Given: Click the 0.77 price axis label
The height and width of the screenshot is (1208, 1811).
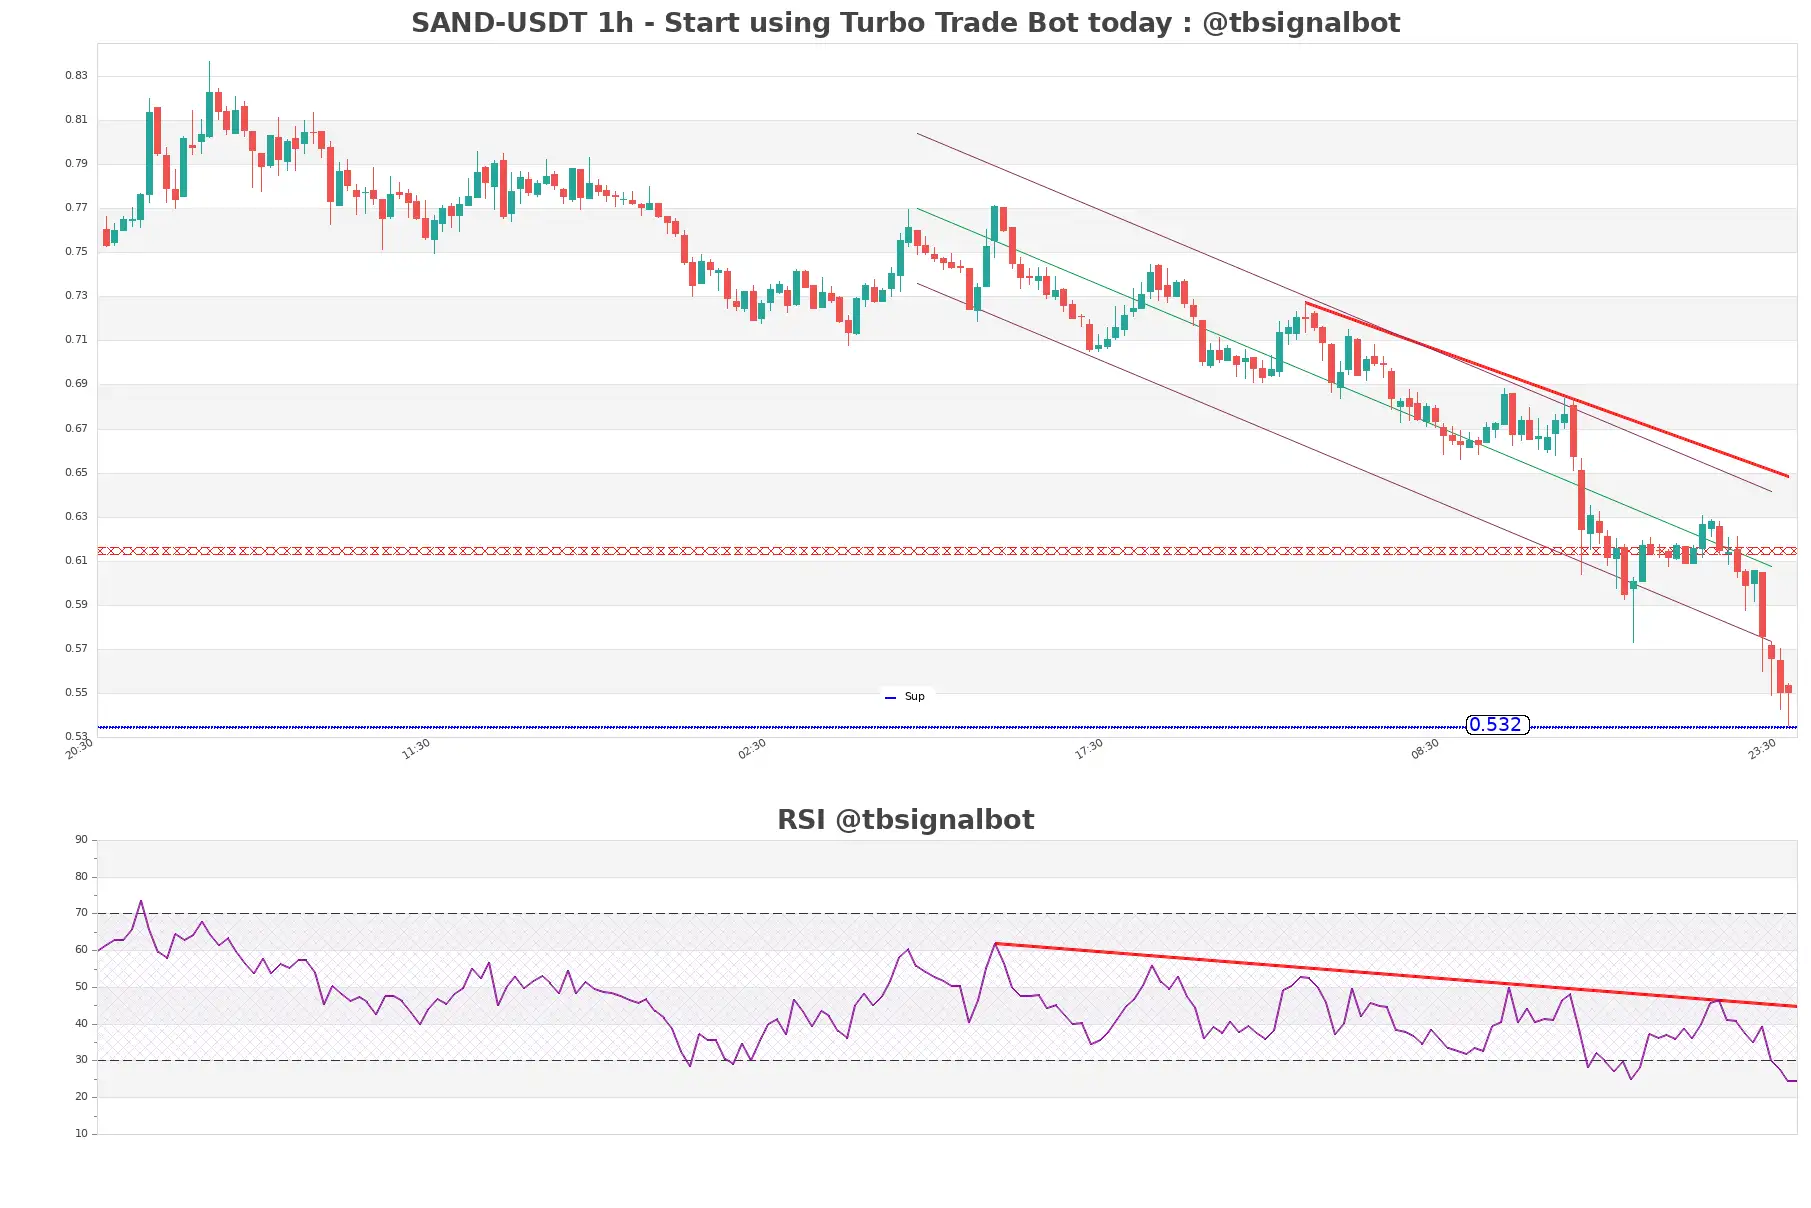Looking at the screenshot, I should tap(76, 208).
